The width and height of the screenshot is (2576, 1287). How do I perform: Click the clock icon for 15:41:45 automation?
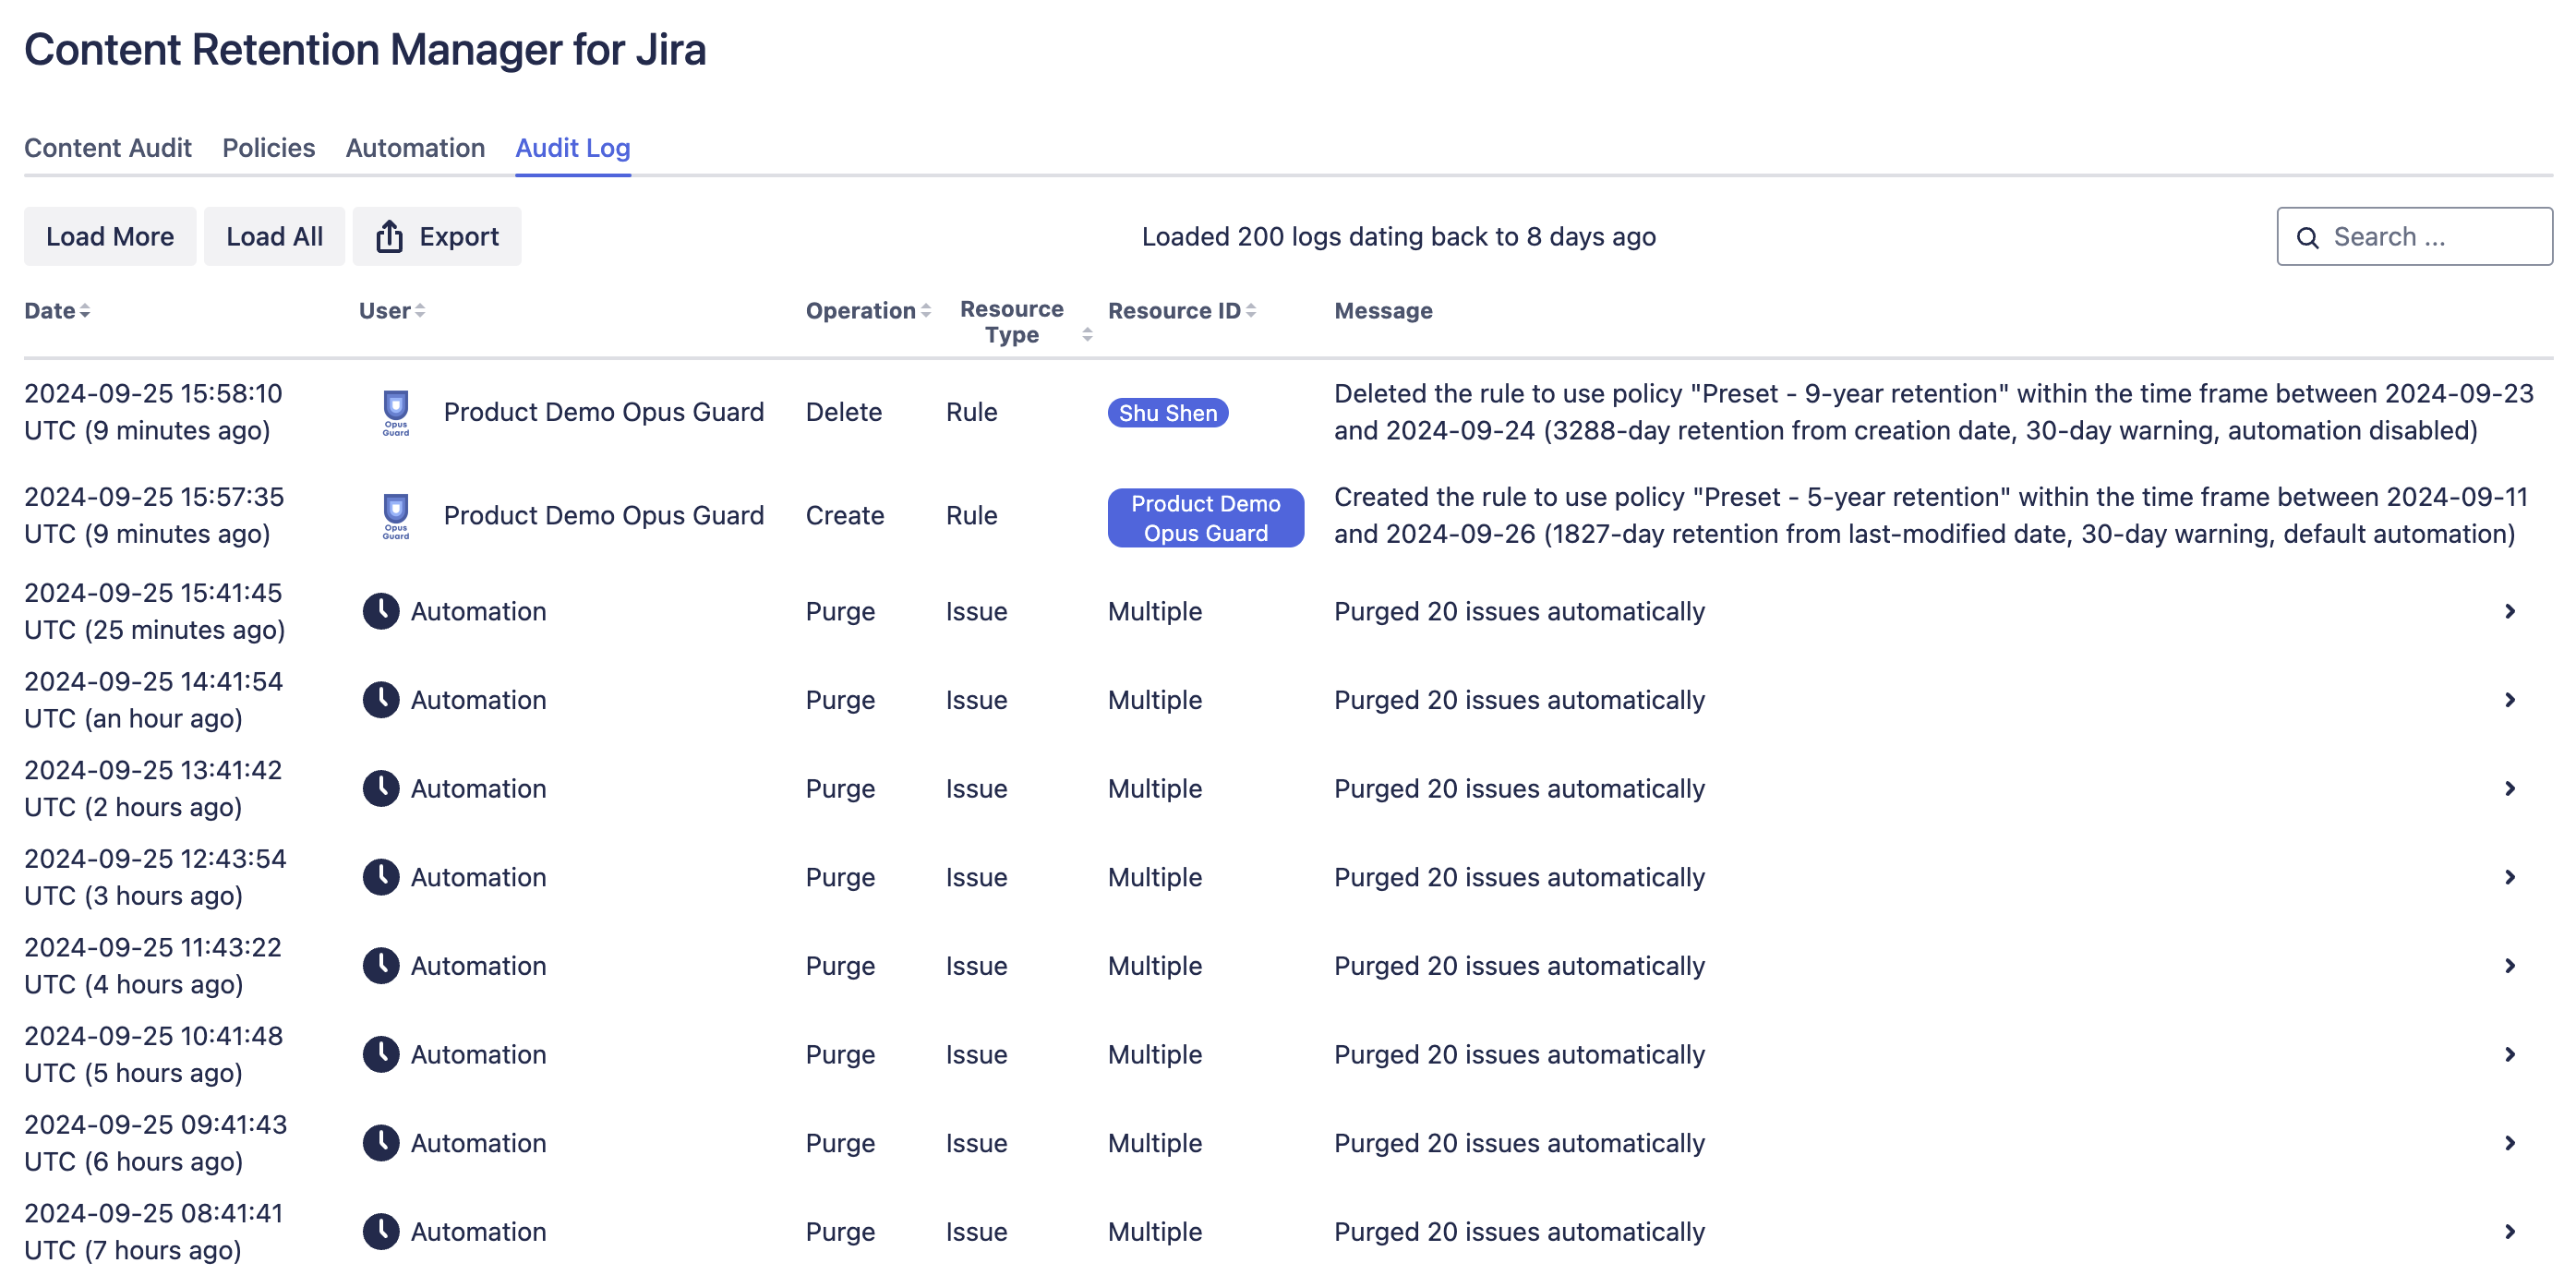(x=381, y=611)
